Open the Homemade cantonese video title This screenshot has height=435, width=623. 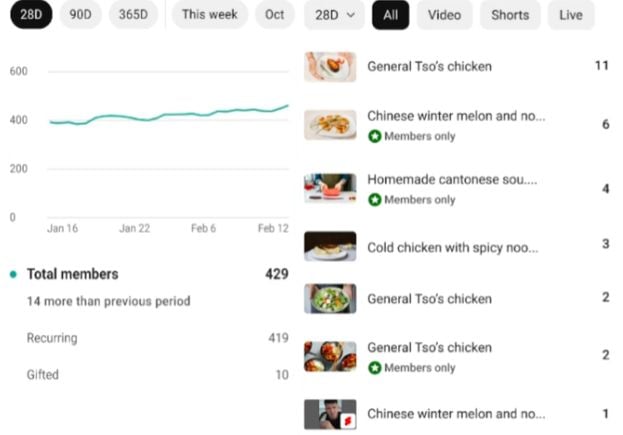click(452, 180)
